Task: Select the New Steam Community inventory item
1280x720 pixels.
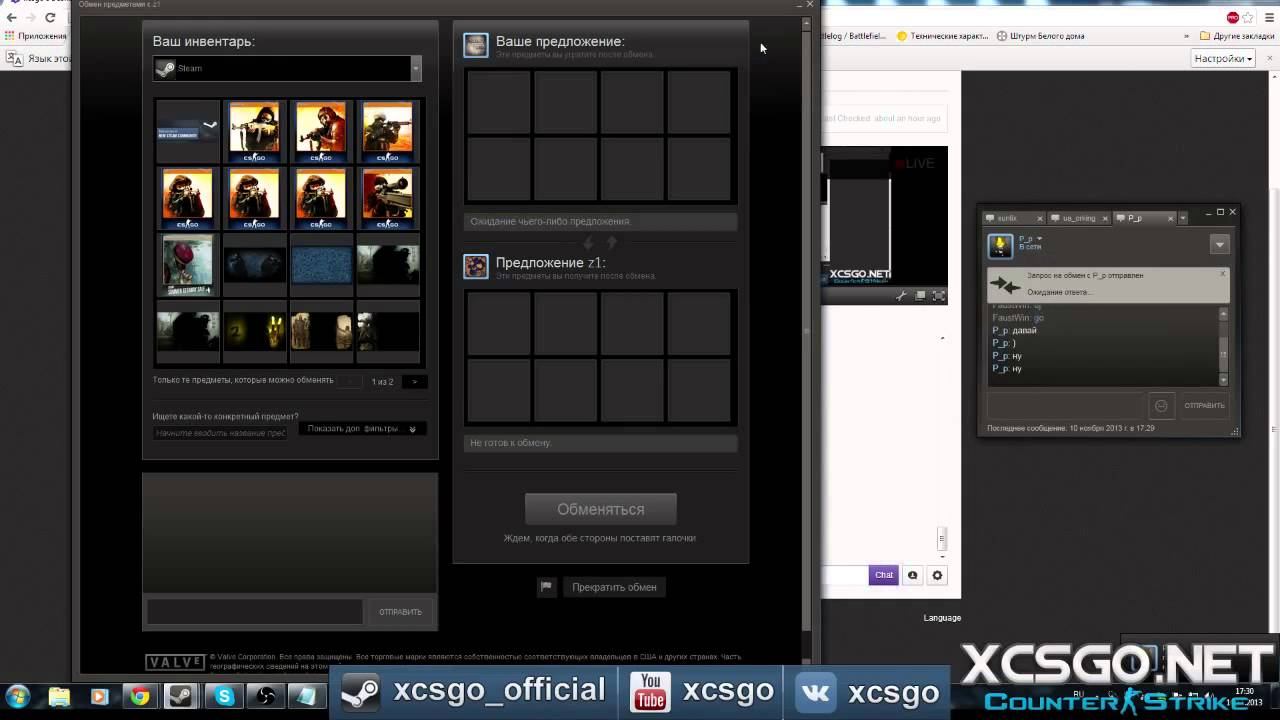Action: coord(188,131)
